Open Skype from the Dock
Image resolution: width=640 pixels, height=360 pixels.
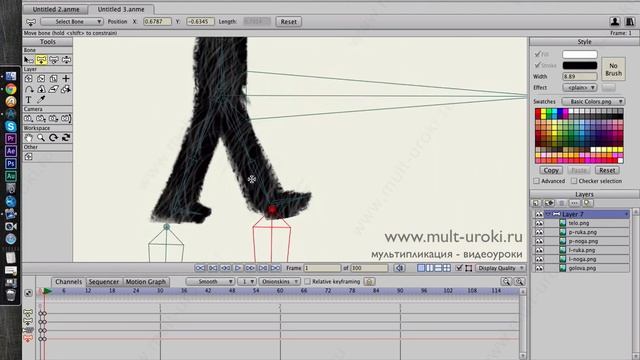pos(11,126)
